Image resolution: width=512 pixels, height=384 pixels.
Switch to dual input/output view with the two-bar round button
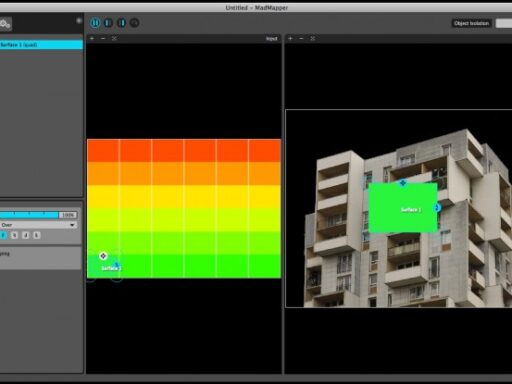(95, 23)
